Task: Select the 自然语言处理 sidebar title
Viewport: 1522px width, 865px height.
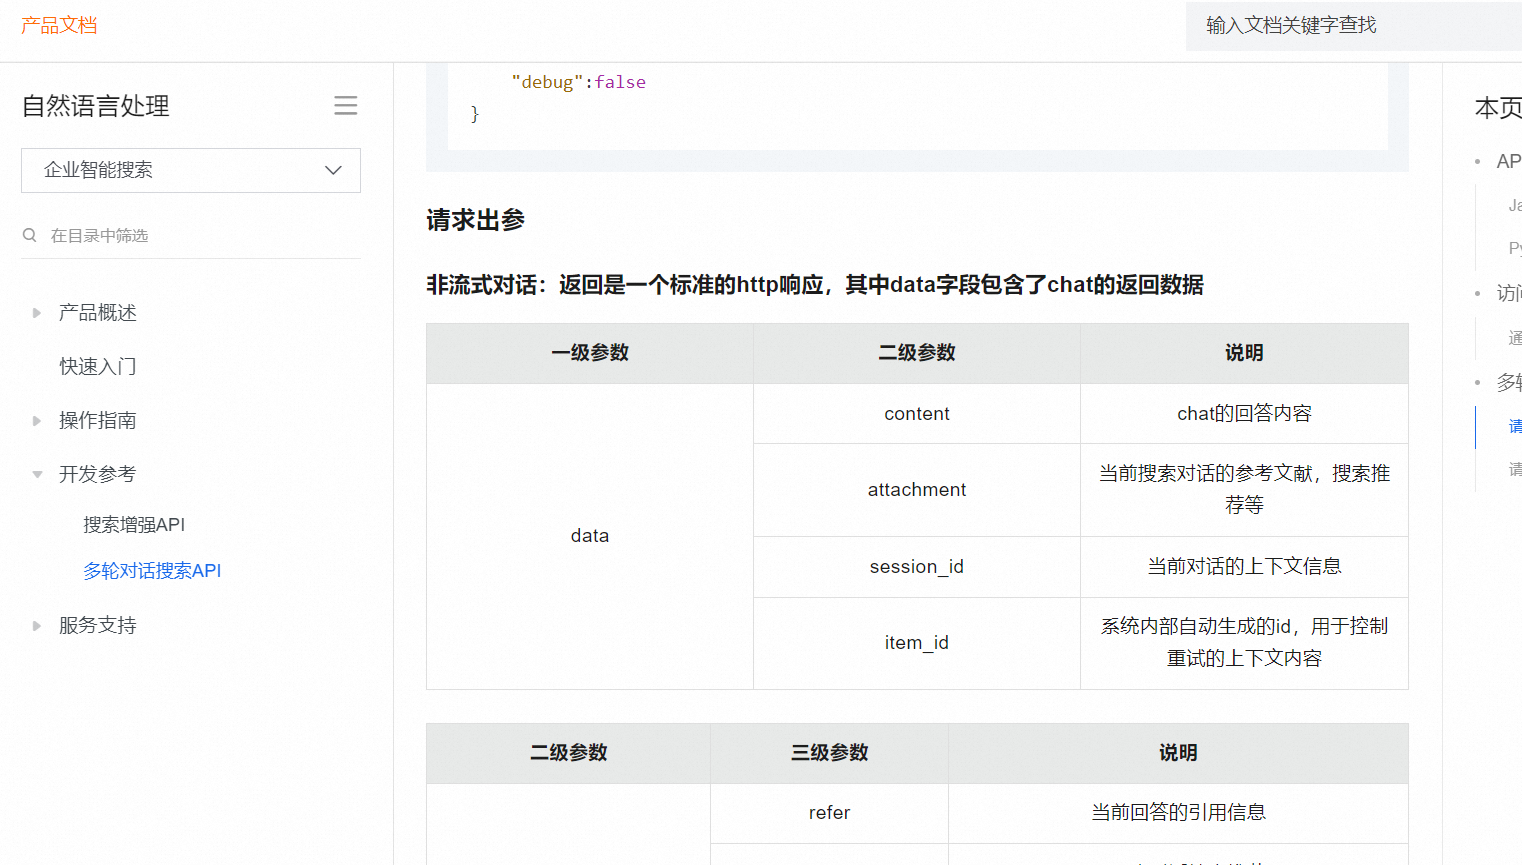Action: 96,106
